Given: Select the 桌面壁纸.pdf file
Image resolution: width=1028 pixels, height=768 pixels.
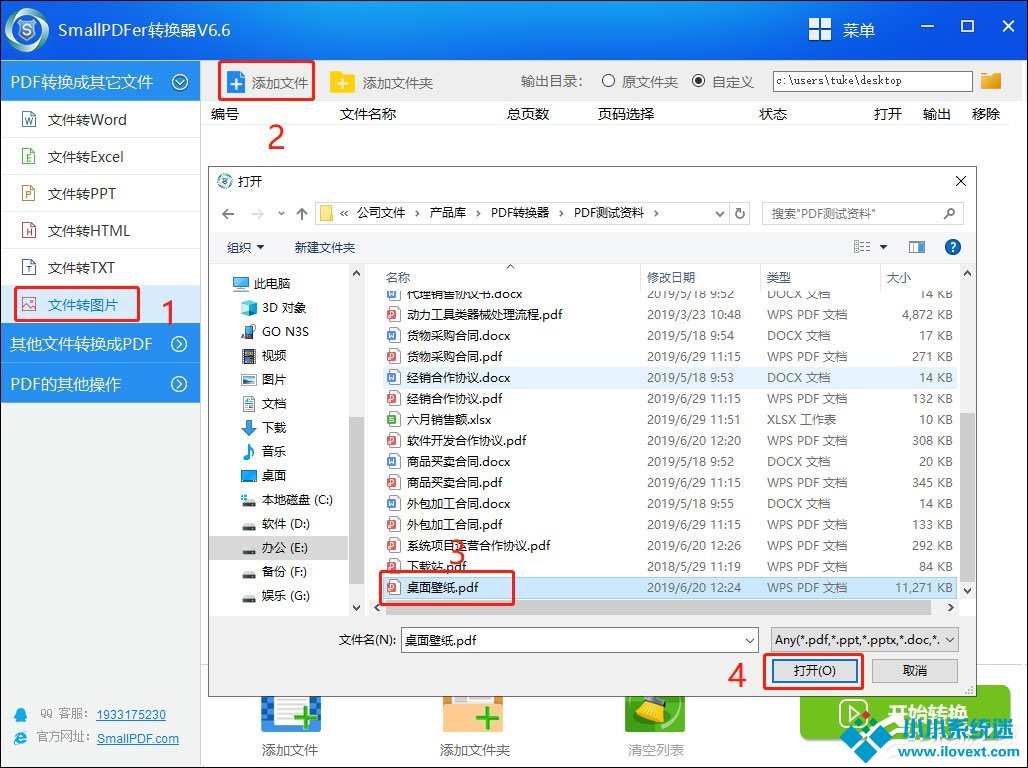Looking at the screenshot, I should click(x=443, y=587).
